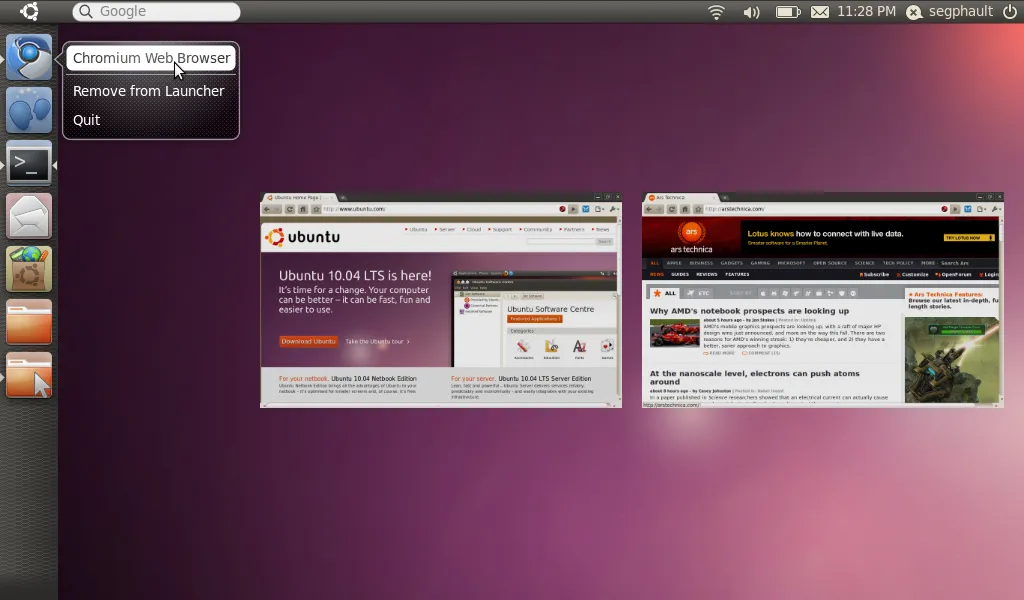Click the blue footprints launcher icon below Chromium
1024x600 pixels.
[x=29, y=110]
